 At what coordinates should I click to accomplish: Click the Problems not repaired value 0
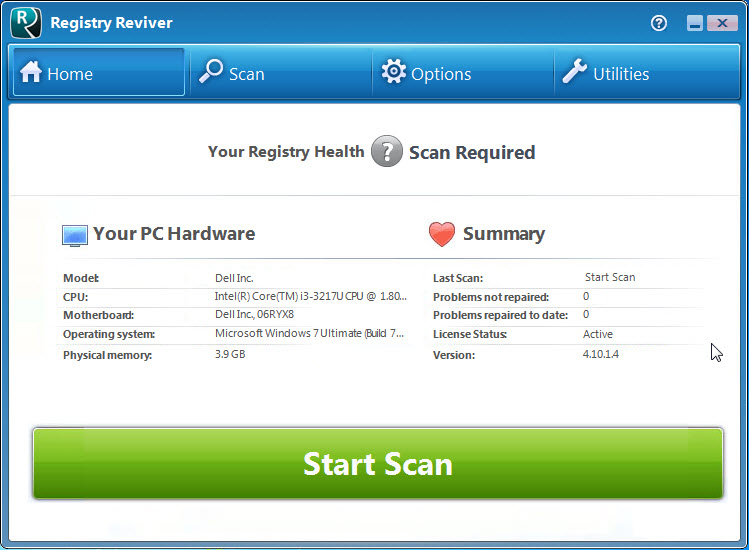tap(586, 296)
